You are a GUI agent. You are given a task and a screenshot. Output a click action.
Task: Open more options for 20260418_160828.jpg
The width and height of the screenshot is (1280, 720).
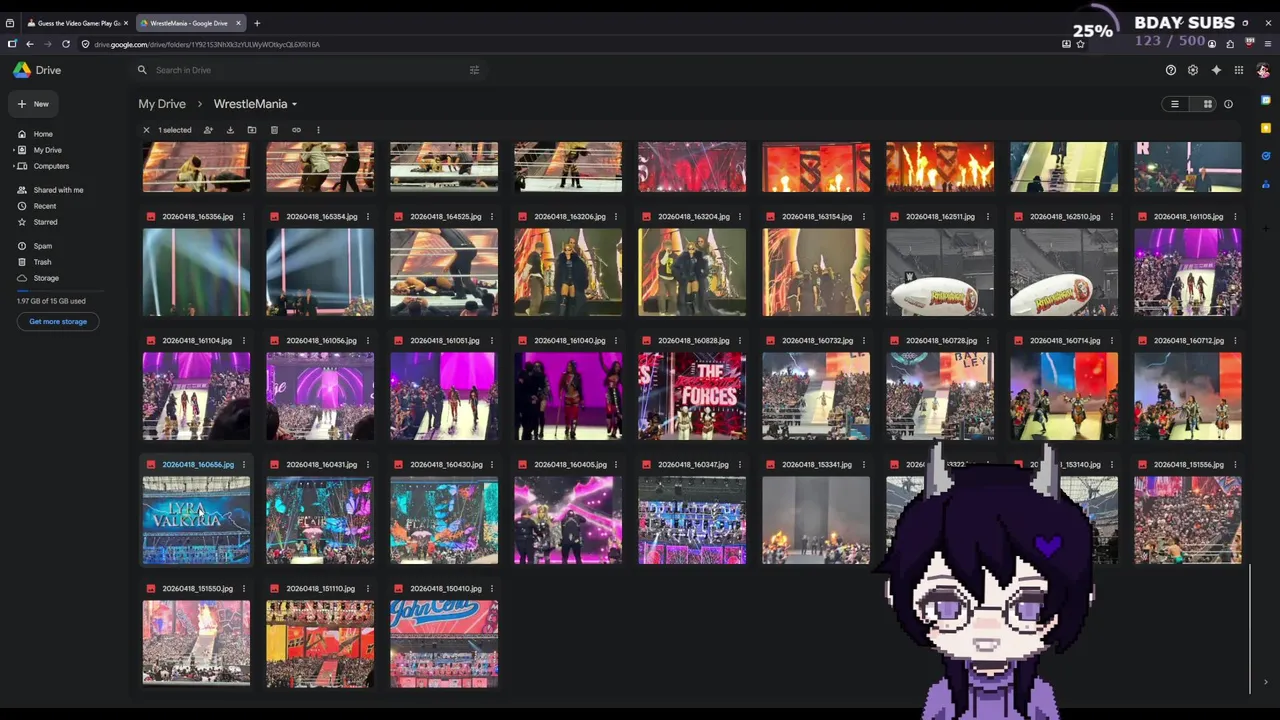(x=739, y=341)
